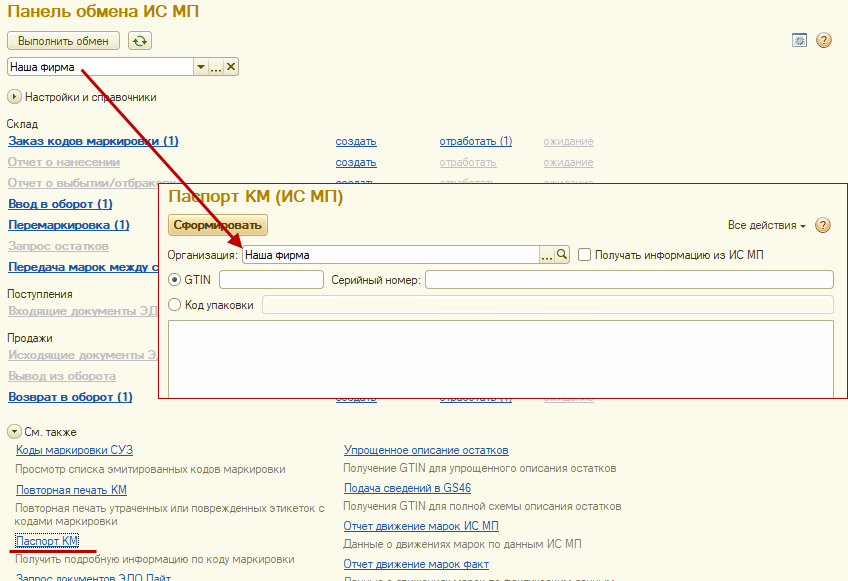This screenshot has width=848, height=581.
Task: Open the 'Паспорт КМ' link
Action: [47, 541]
